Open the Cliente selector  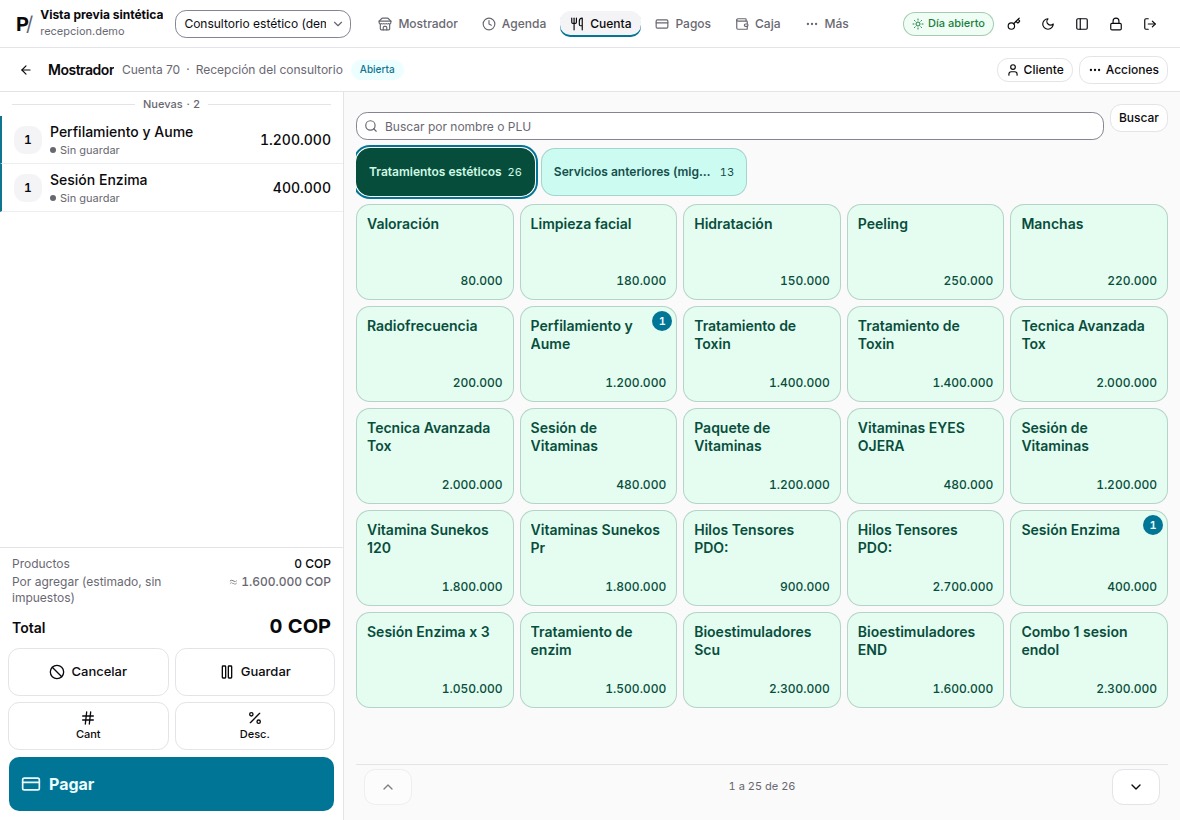point(1036,70)
